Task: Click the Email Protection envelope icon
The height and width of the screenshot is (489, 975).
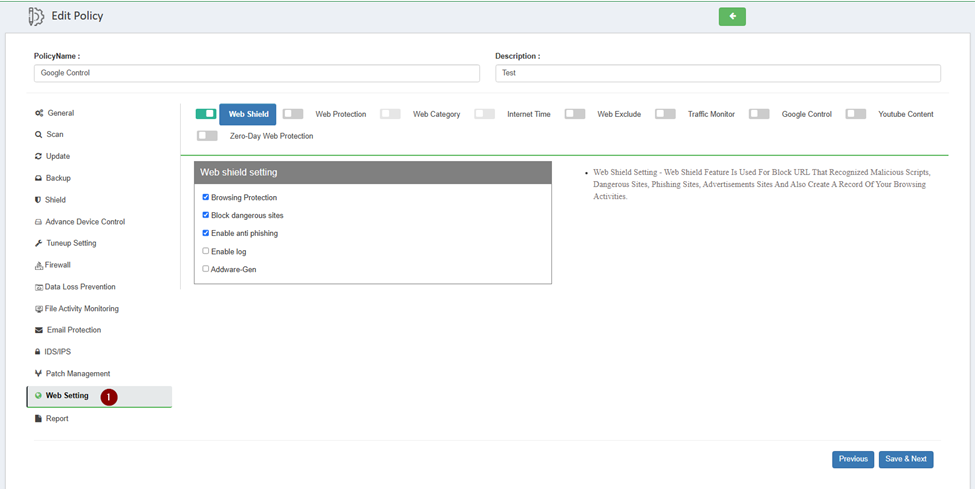Action: pyautogui.click(x=39, y=330)
